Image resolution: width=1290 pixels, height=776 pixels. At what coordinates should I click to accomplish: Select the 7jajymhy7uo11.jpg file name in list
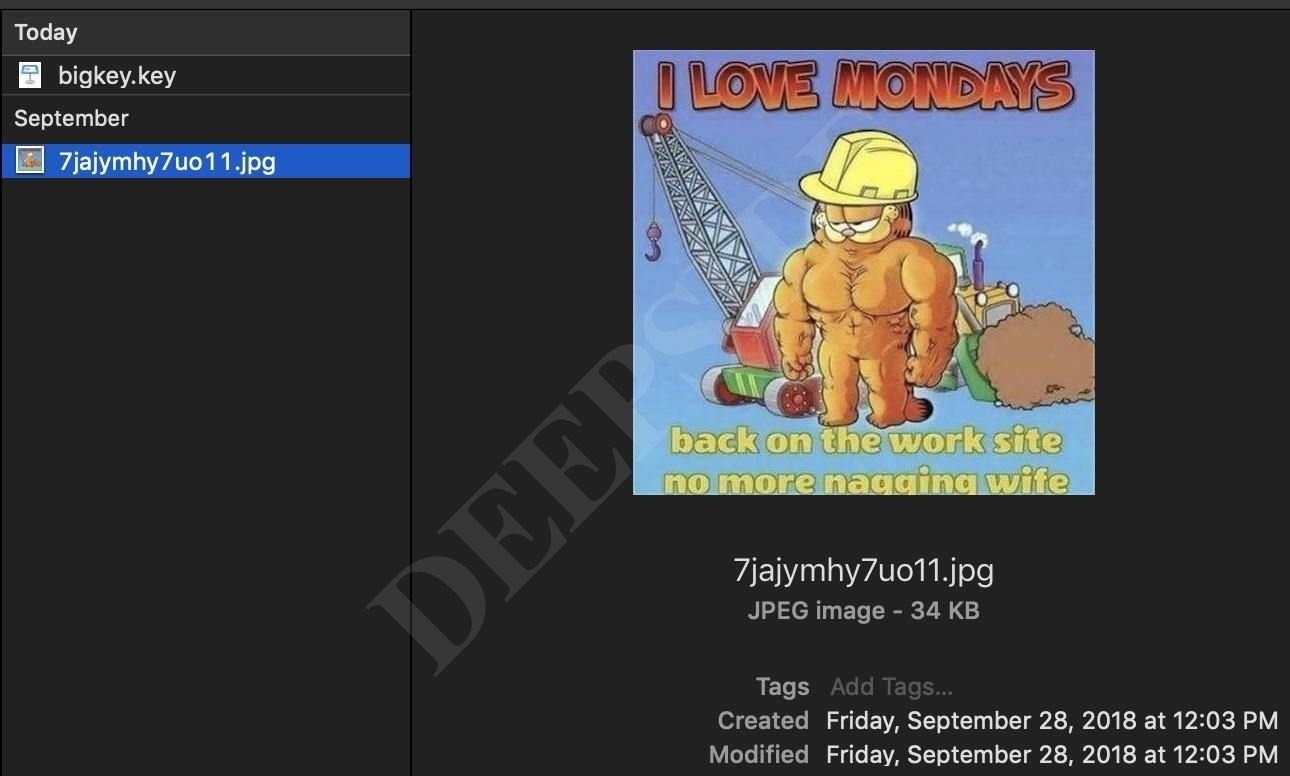click(166, 160)
